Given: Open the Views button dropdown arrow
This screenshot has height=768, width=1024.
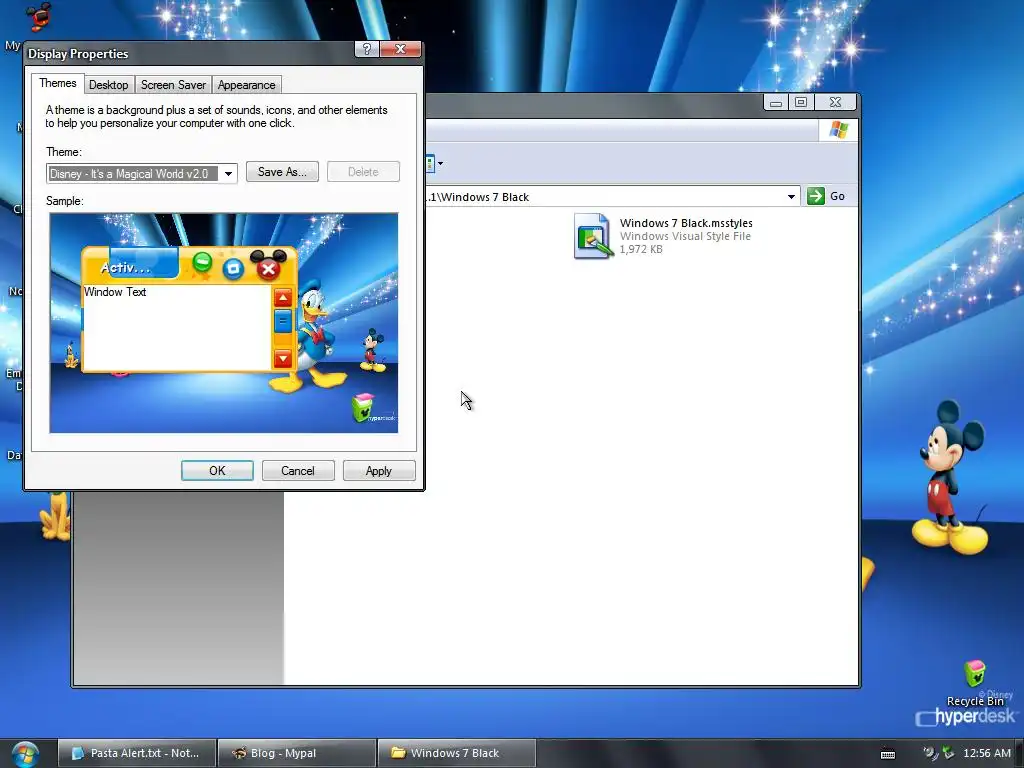Looking at the screenshot, I should tap(441, 163).
